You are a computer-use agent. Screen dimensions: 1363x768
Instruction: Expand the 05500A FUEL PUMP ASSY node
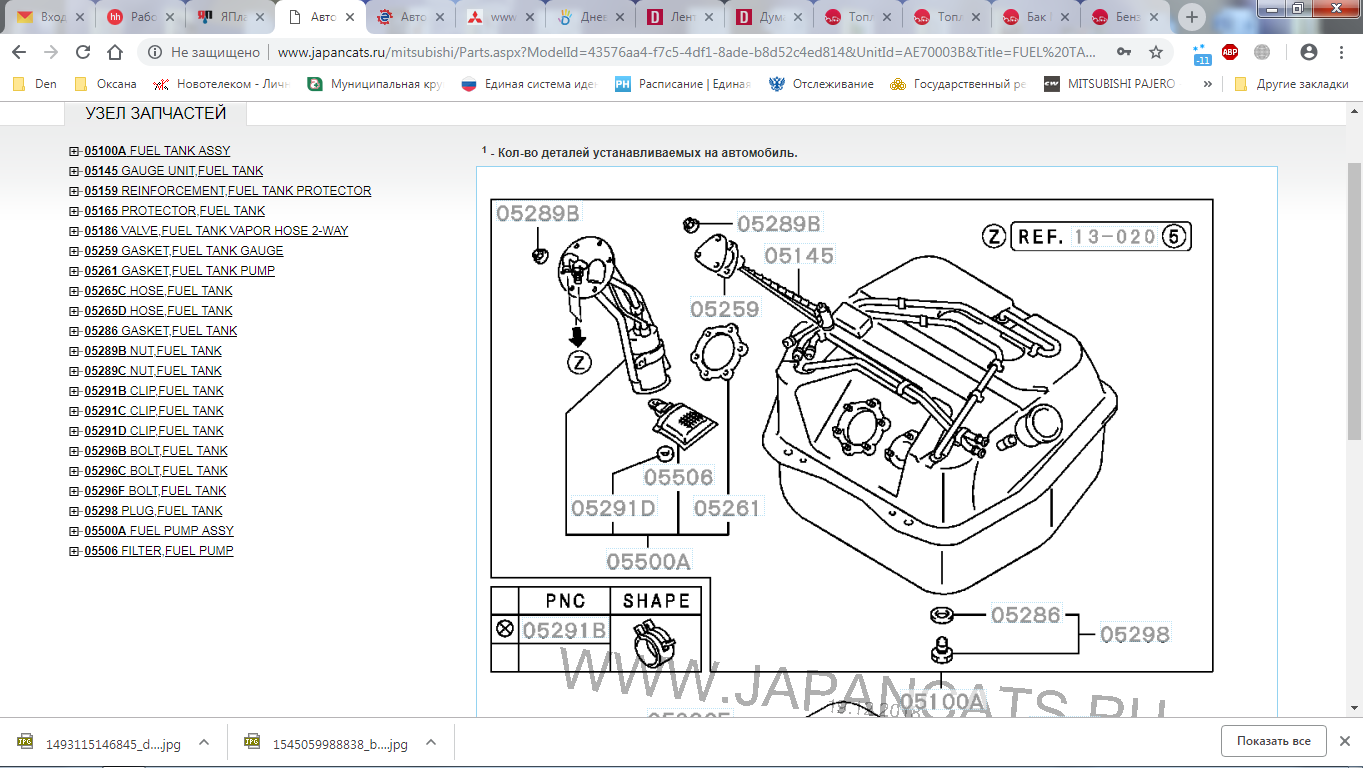(x=74, y=531)
